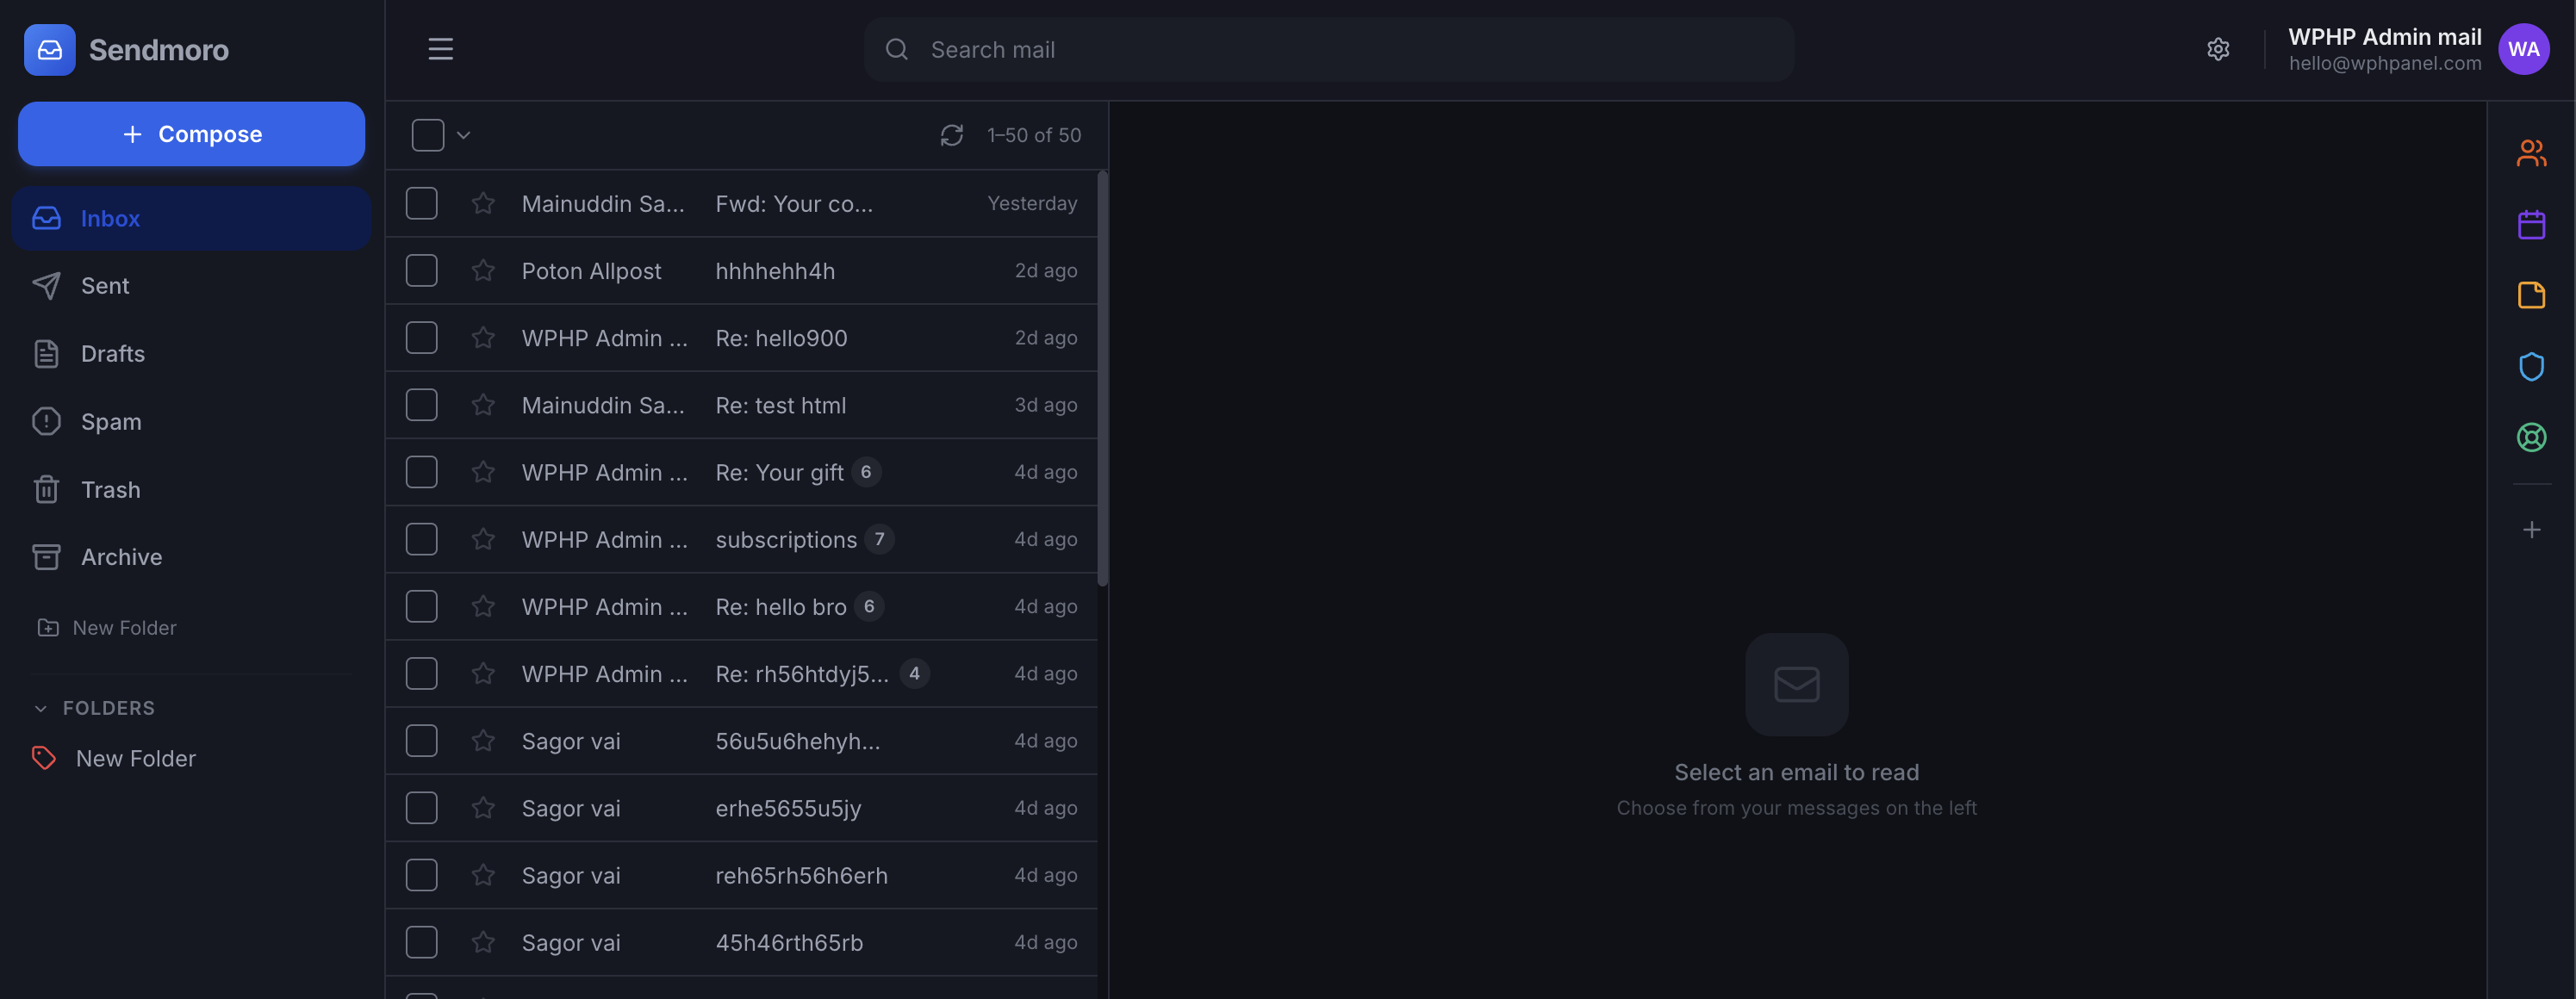The image size is (2576, 999).
Task: Star the Re: hello900 email
Action: coord(483,337)
